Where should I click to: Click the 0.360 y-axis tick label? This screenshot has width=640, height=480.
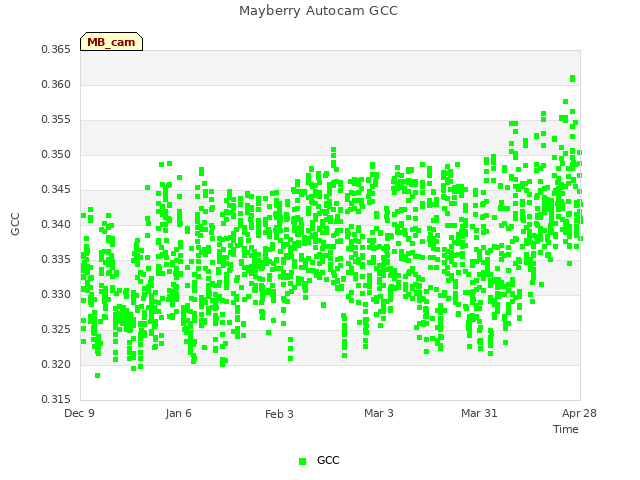click(x=56, y=84)
